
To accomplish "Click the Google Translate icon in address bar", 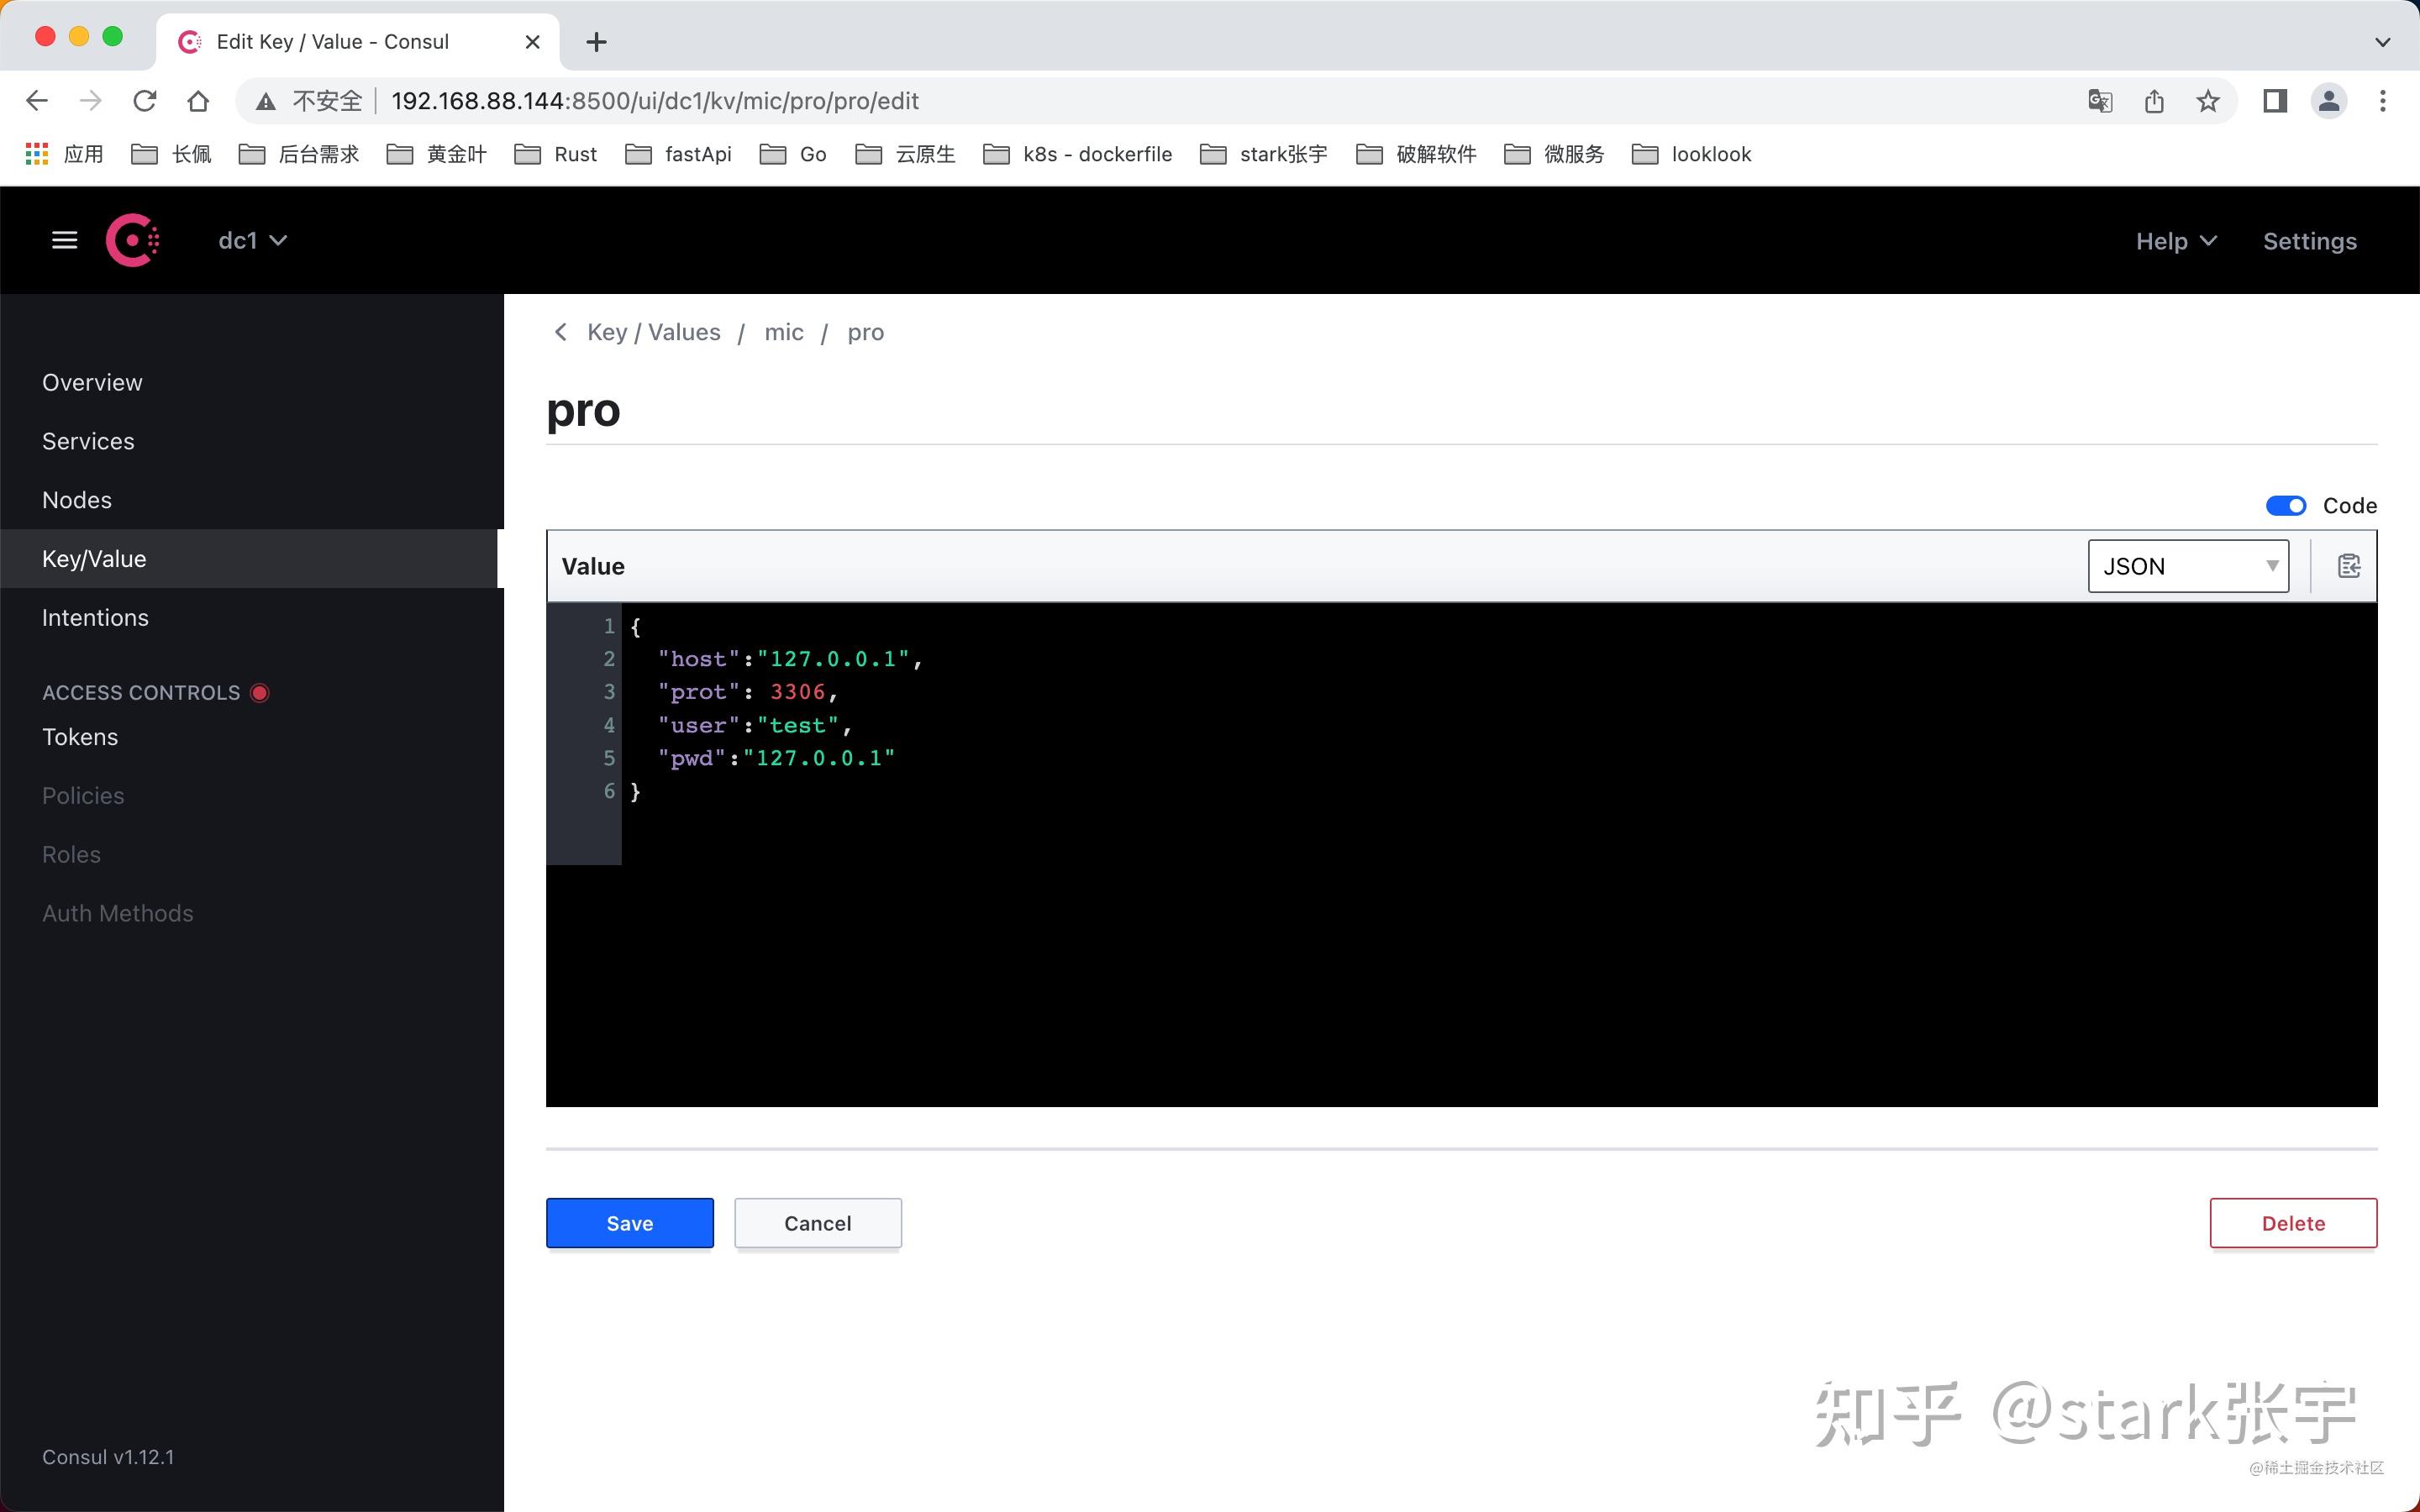I will pos(2100,101).
